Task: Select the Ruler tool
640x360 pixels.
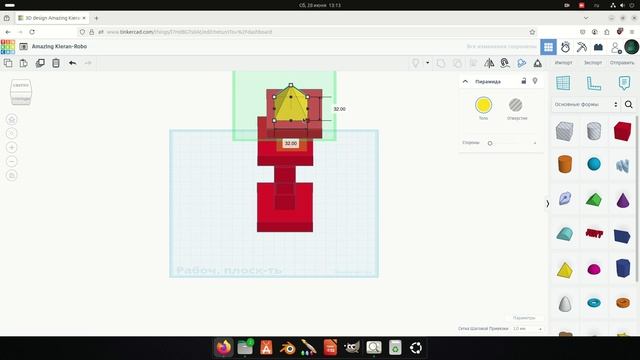Action: tap(594, 83)
